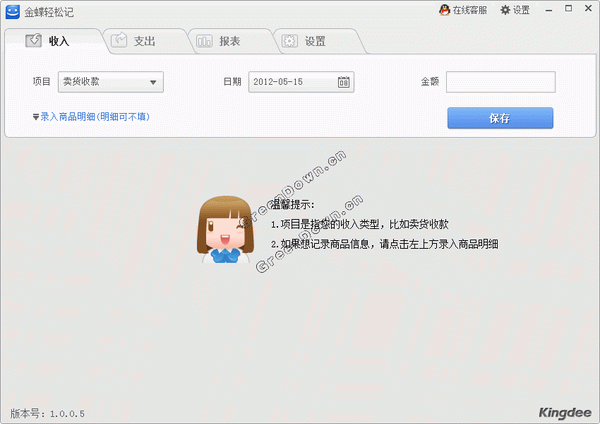600x424 pixels.
Task: Open 在线客服 QQ penguin icon
Action: tap(445, 10)
